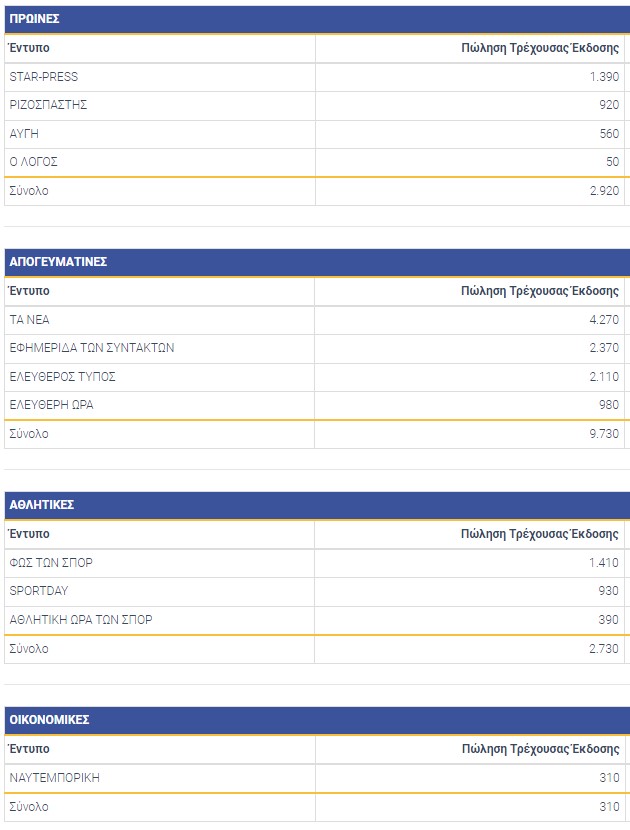This screenshot has height=830, width=630.
Task: Click the ΑΘΛΗΤΙΚΕΣ section header
Action: pos(42,505)
